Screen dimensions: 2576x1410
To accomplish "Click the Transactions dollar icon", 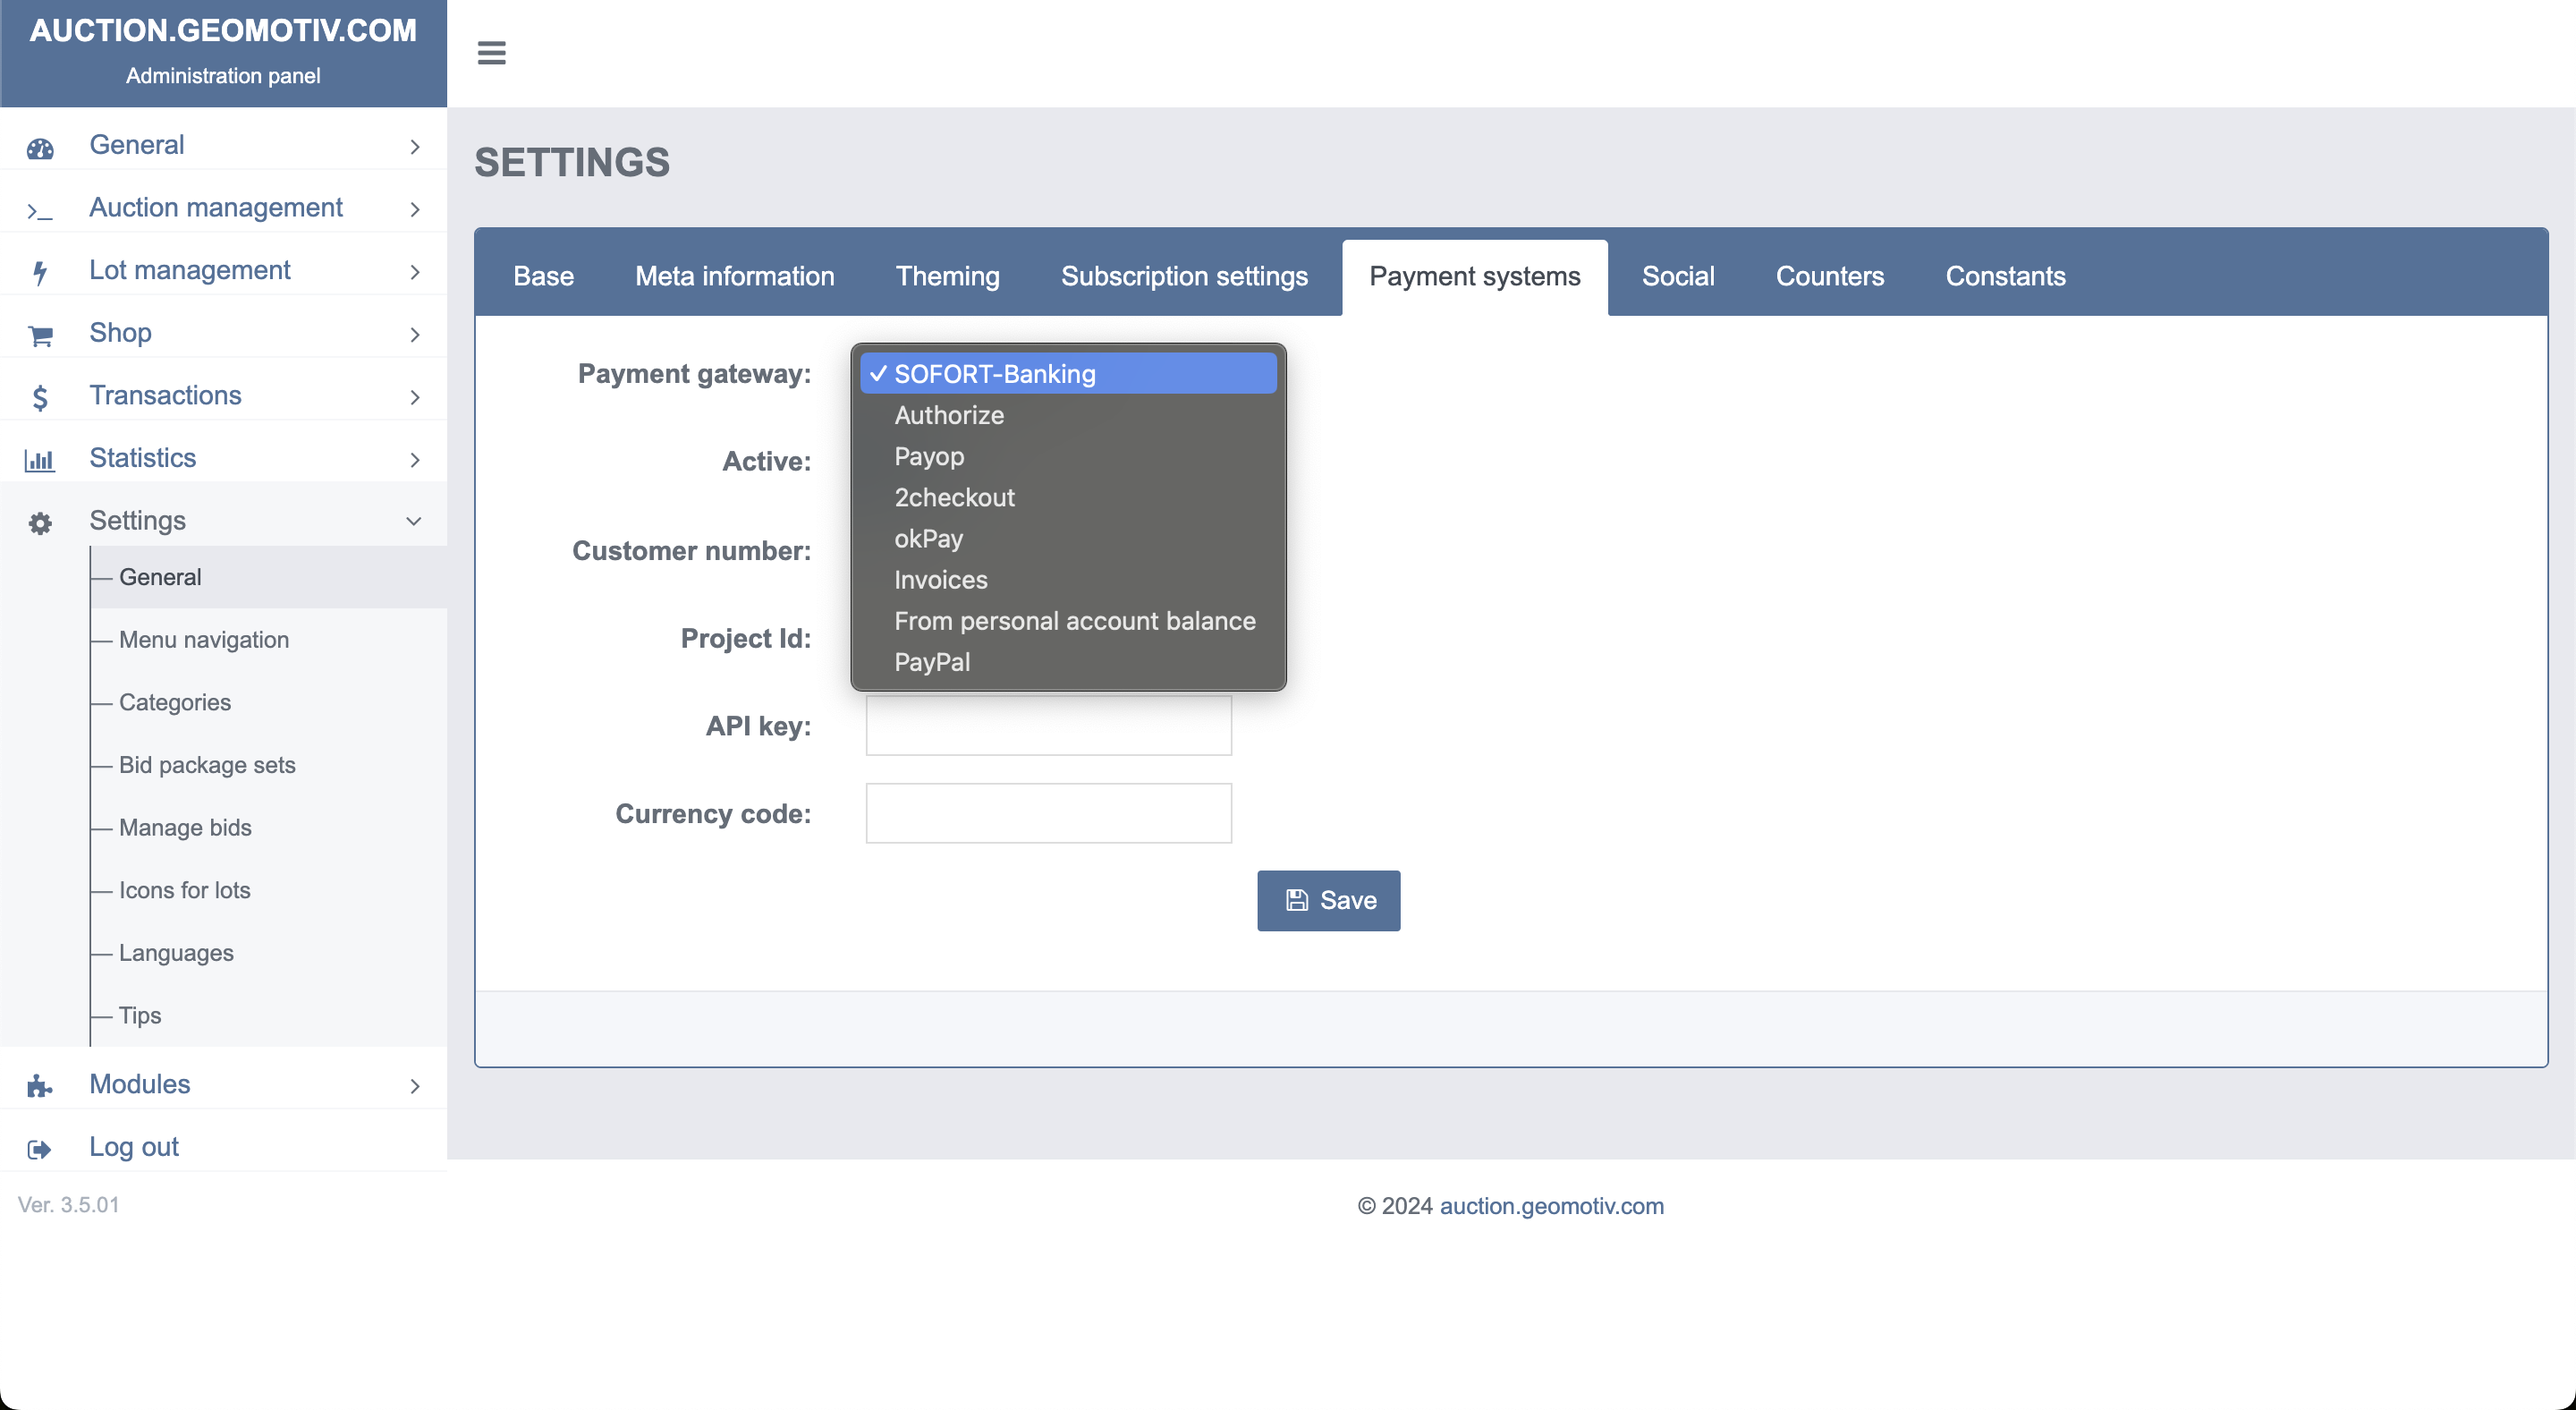I will [40, 398].
